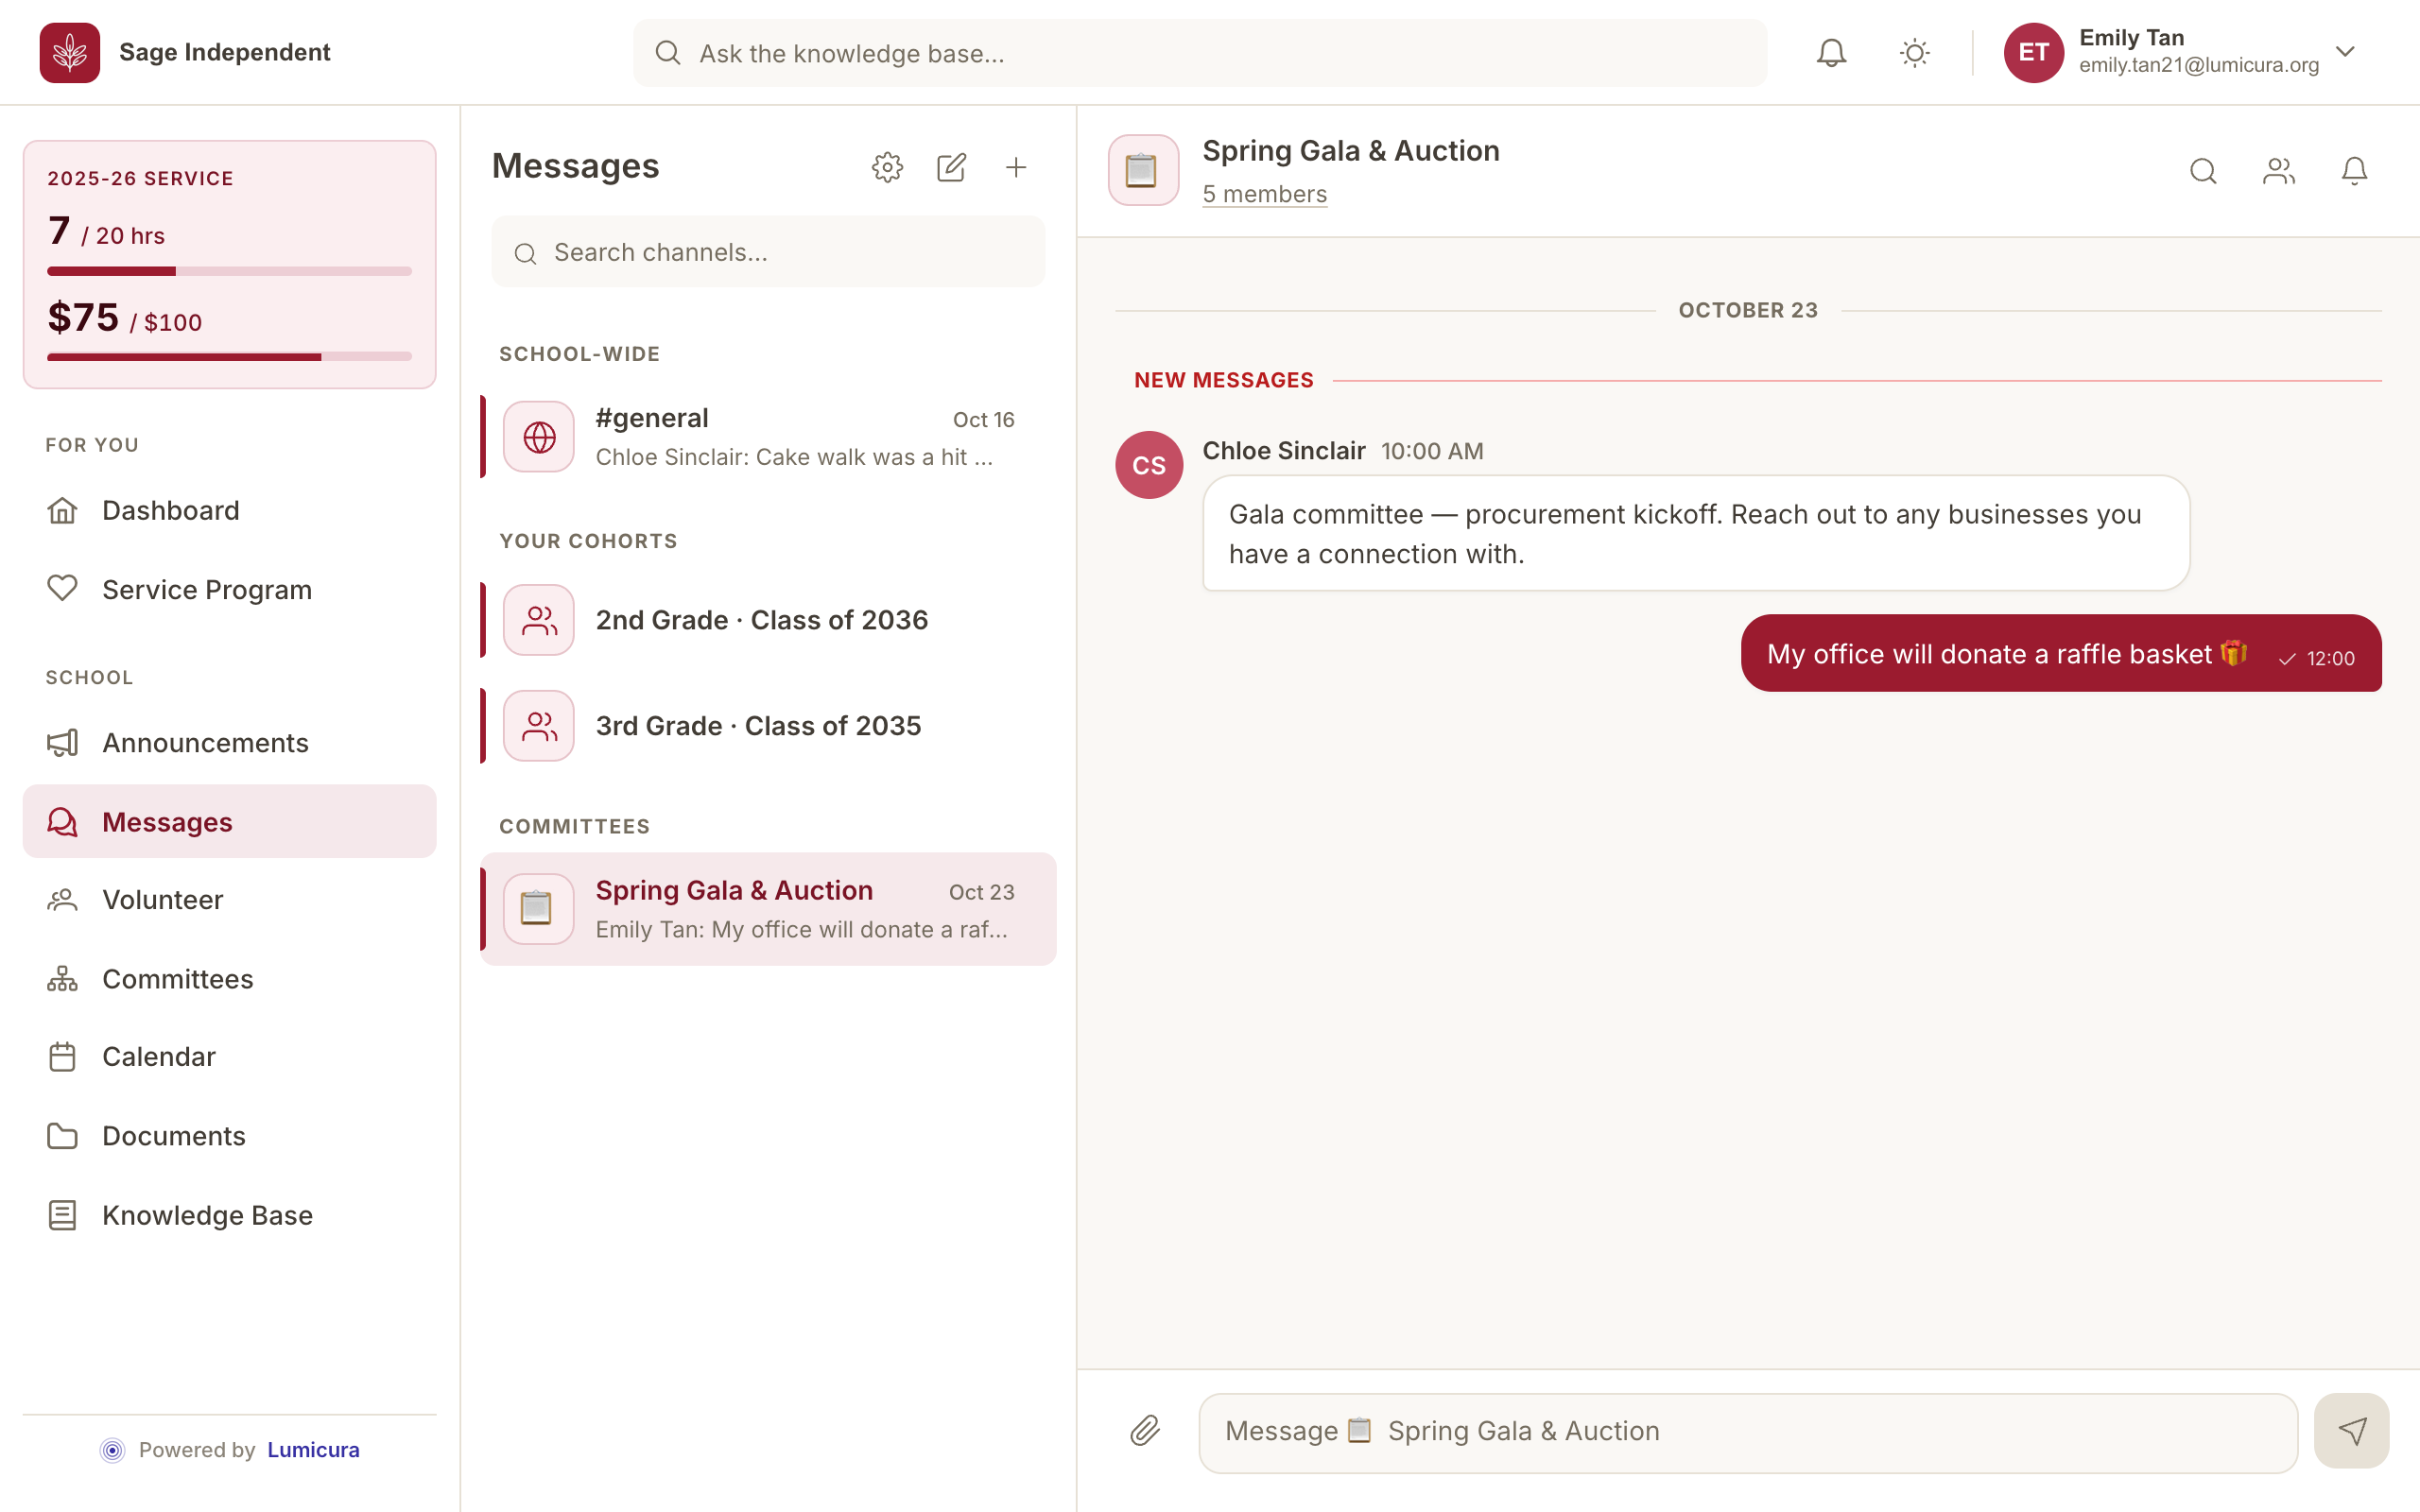
Task: Open Knowledge Base in sidebar
Action: click(x=229, y=1215)
